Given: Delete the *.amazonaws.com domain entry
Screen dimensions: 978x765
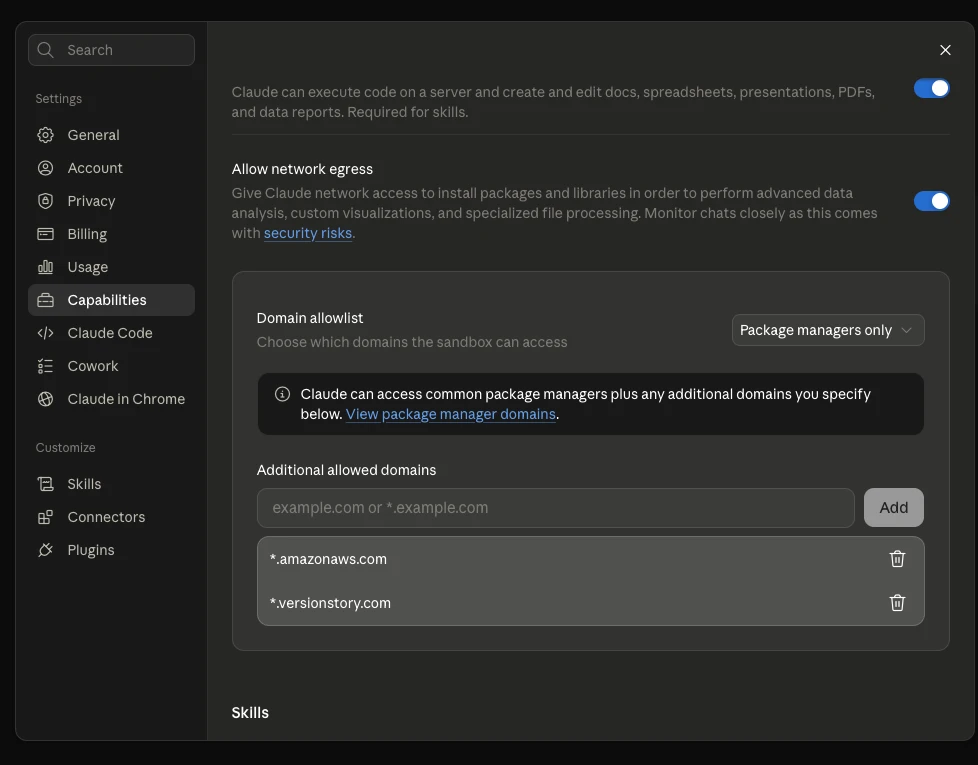Looking at the screenshot, I should 897,559.
